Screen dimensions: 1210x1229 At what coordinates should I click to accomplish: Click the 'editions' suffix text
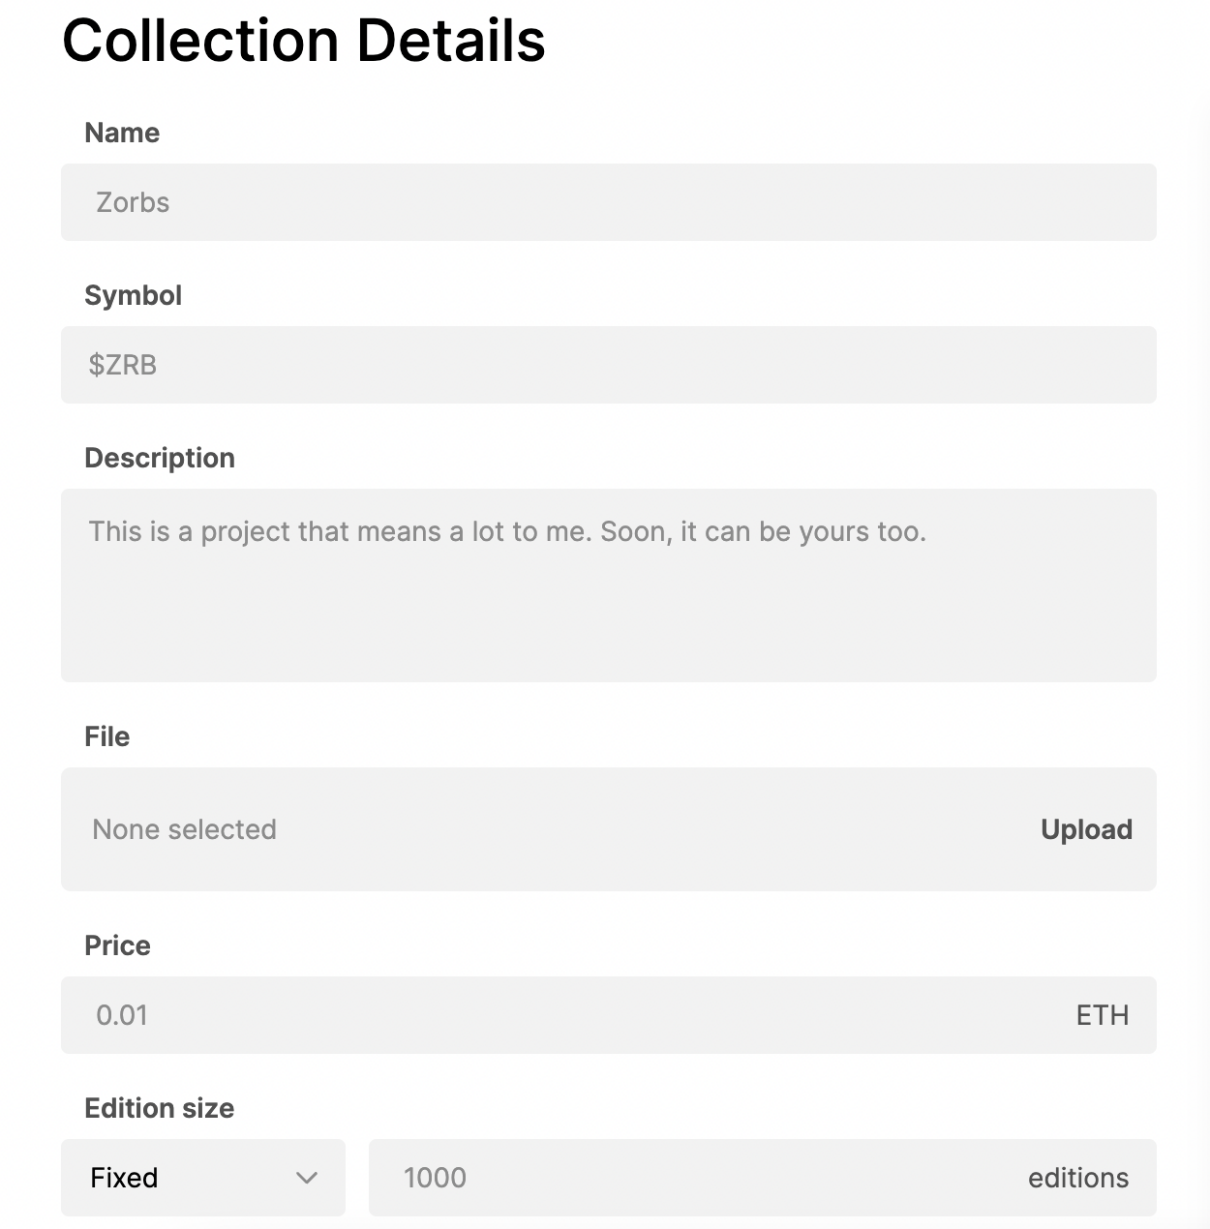pos(1078,1178)
